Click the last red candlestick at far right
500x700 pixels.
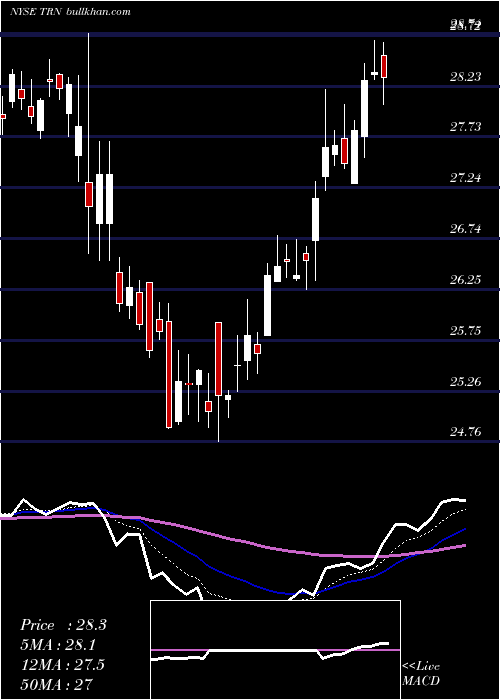[x=383, y=67]
